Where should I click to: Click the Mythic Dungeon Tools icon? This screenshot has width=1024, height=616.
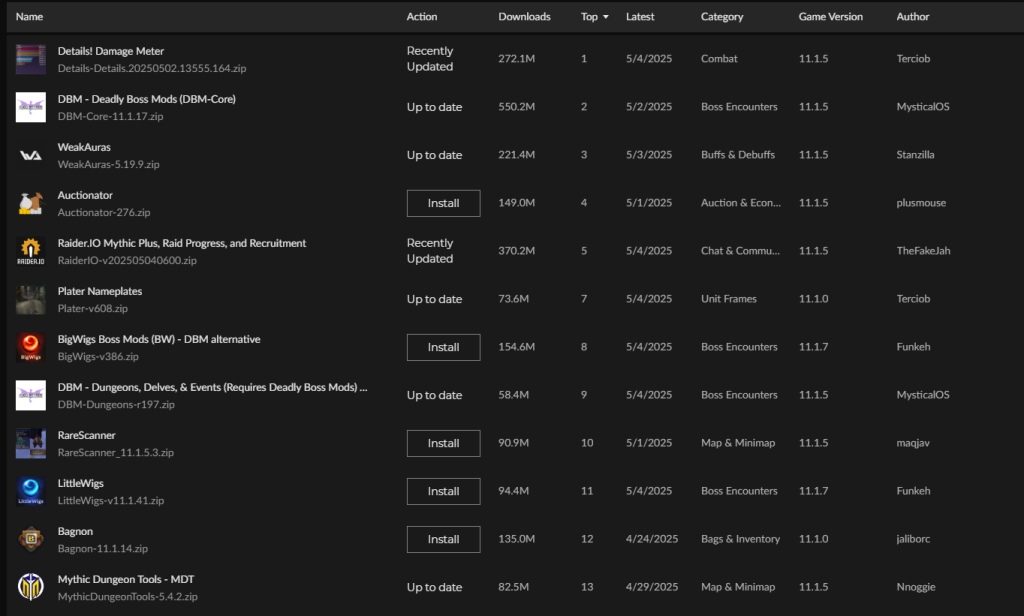tap(31, 587)
